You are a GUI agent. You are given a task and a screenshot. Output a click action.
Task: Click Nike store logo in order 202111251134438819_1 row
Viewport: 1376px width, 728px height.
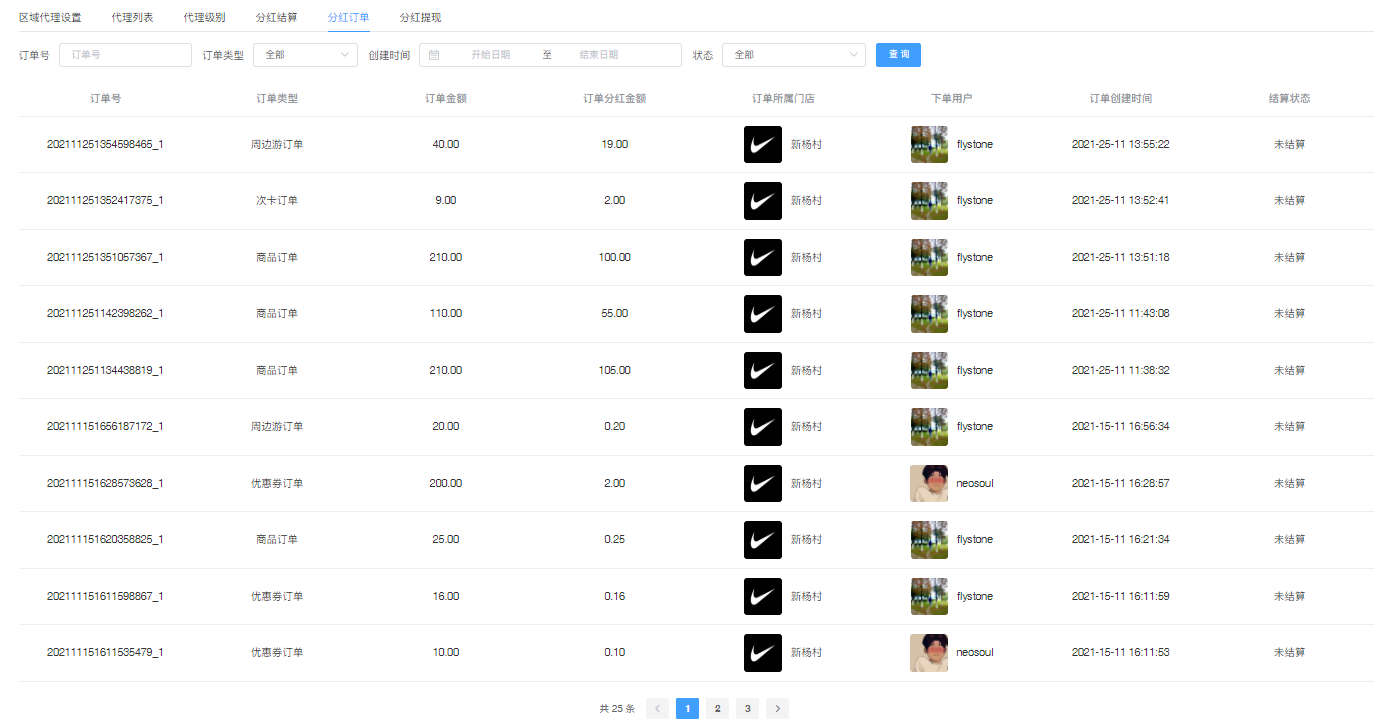click(763, 370)
